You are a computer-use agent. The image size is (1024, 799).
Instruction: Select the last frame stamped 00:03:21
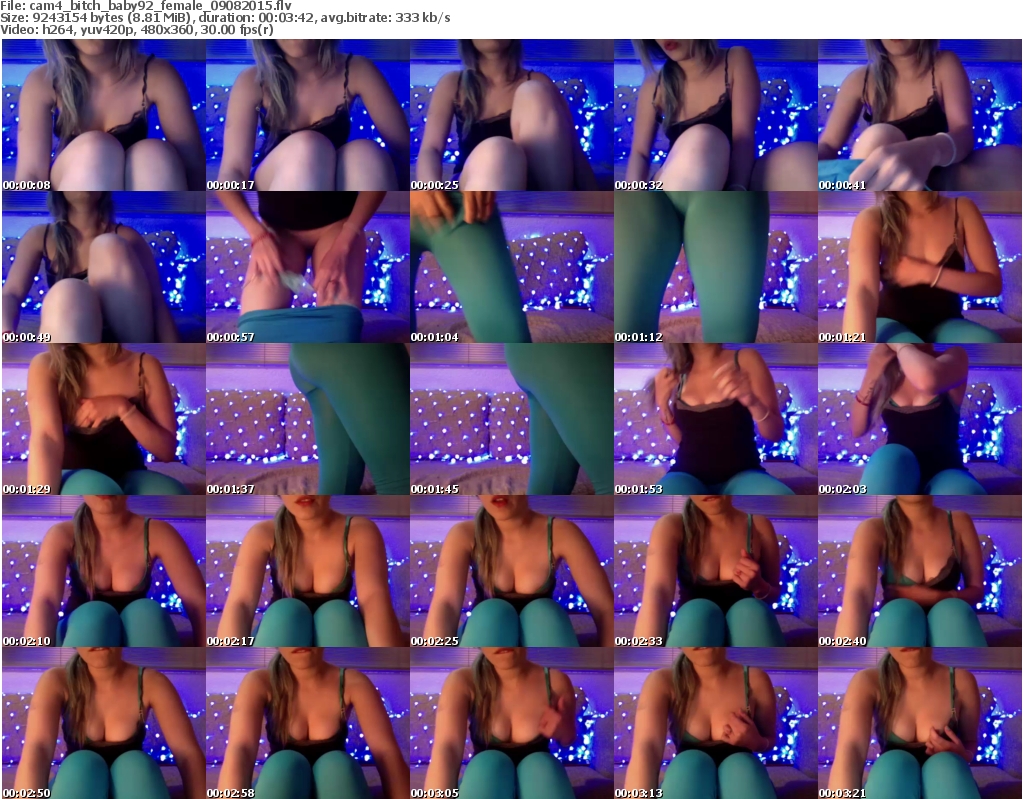(x=920, y=723)
